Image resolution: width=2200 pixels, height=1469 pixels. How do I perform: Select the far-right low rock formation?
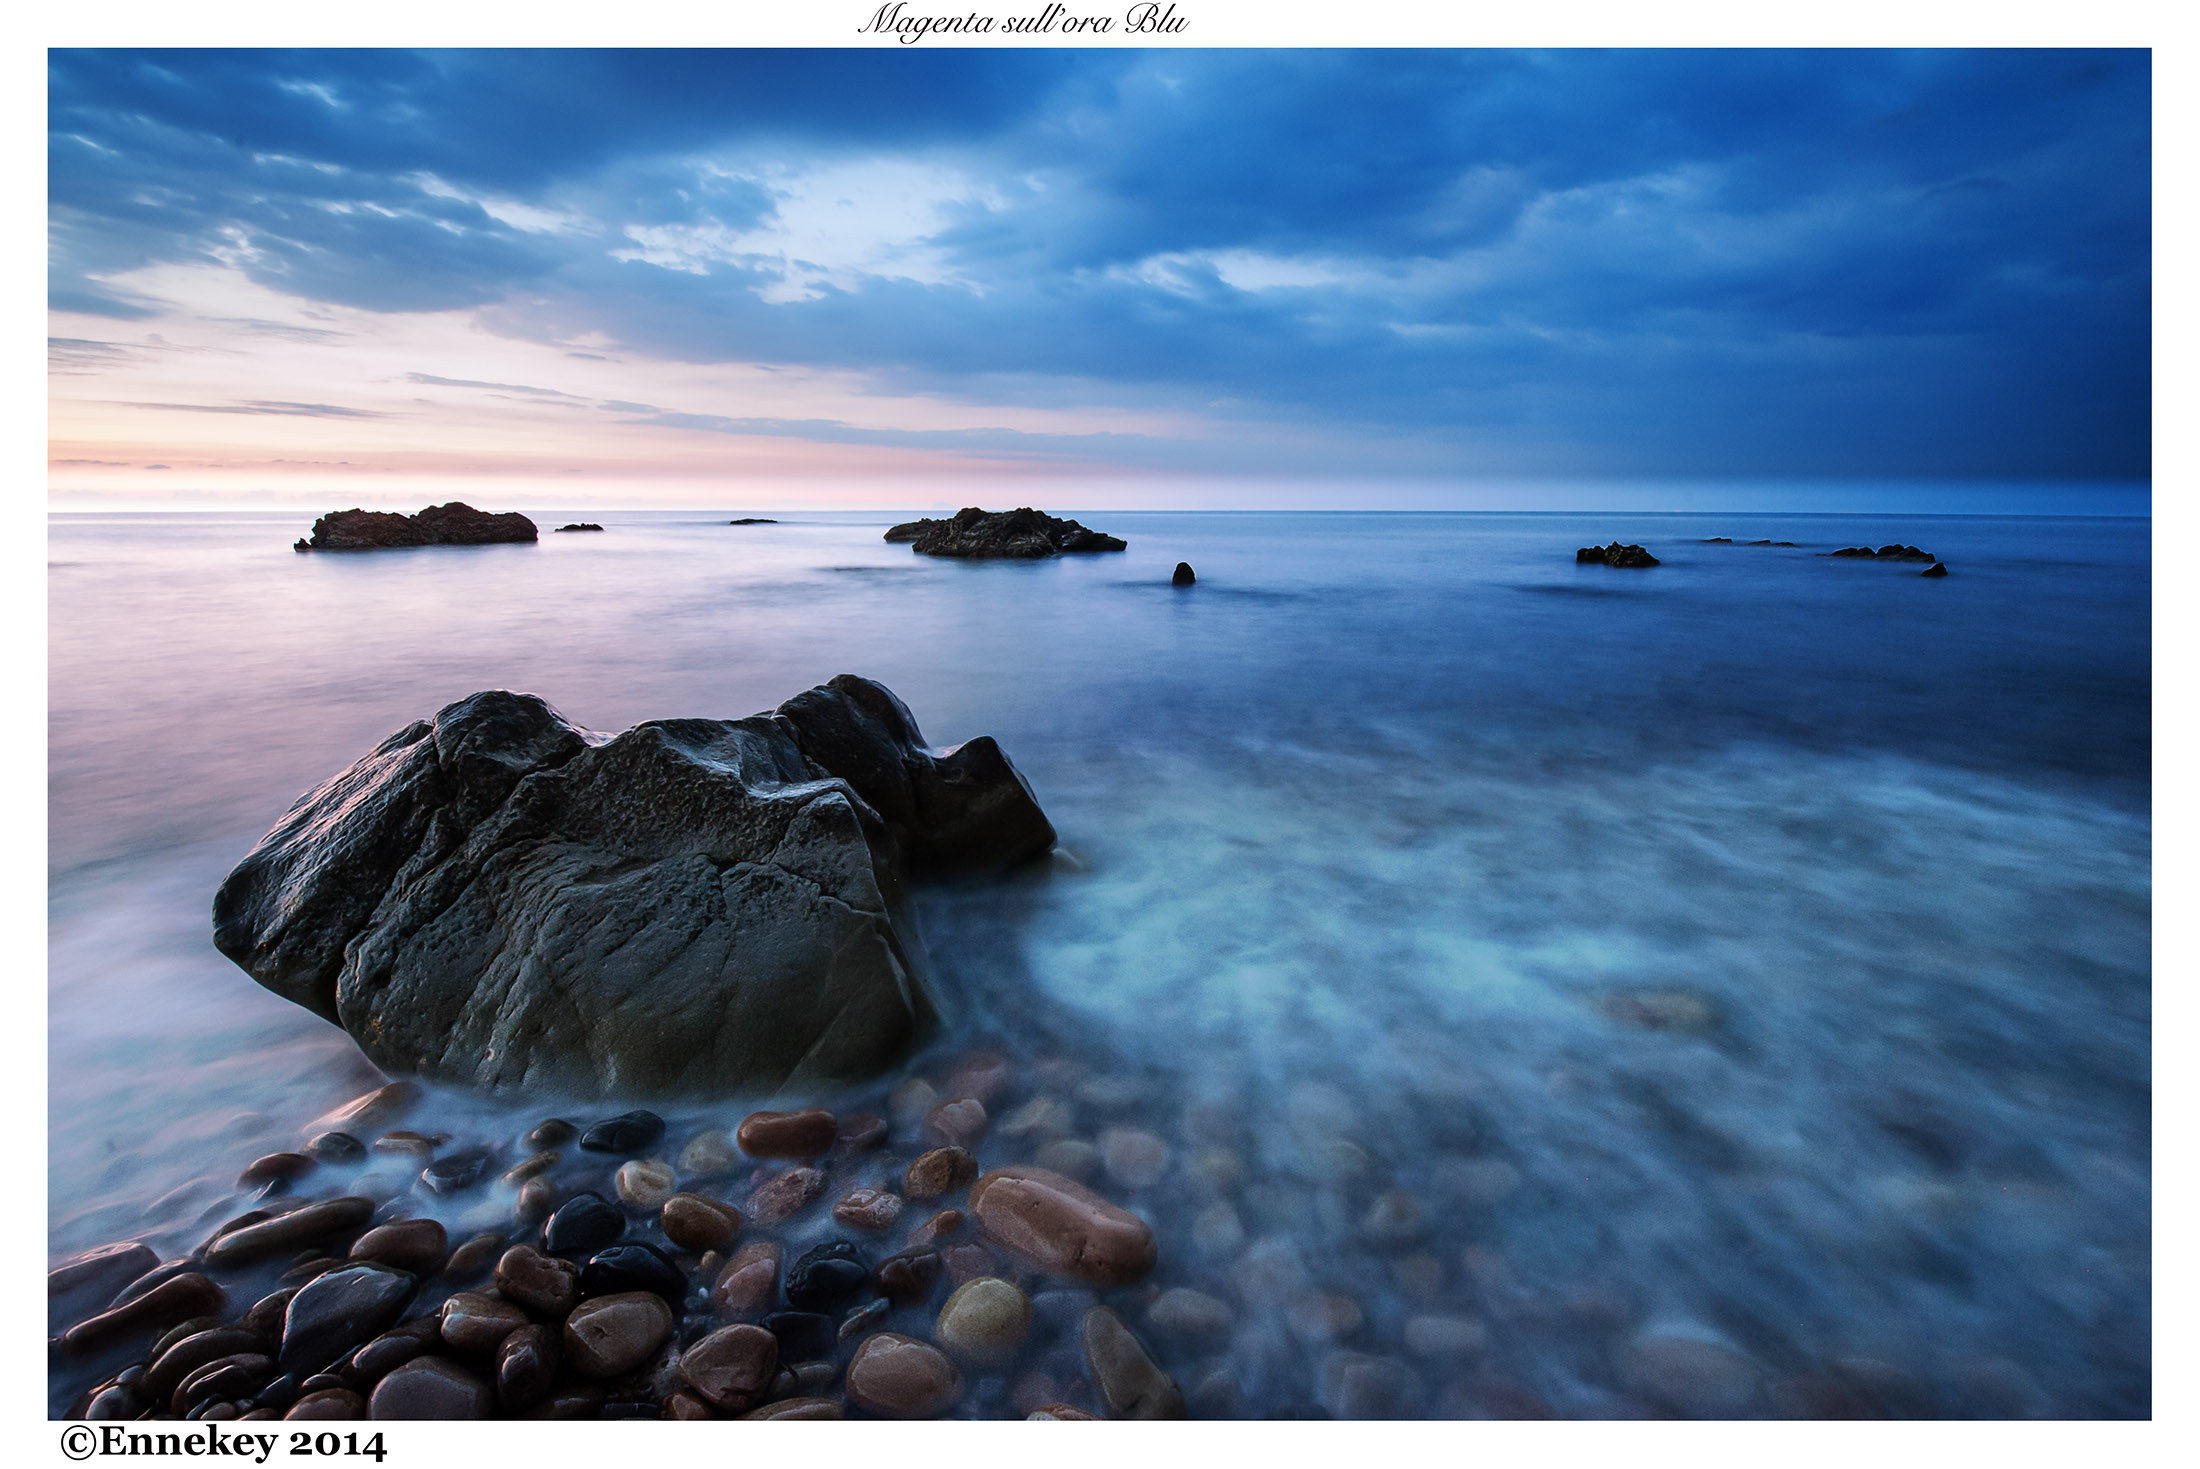[1882, 553]
